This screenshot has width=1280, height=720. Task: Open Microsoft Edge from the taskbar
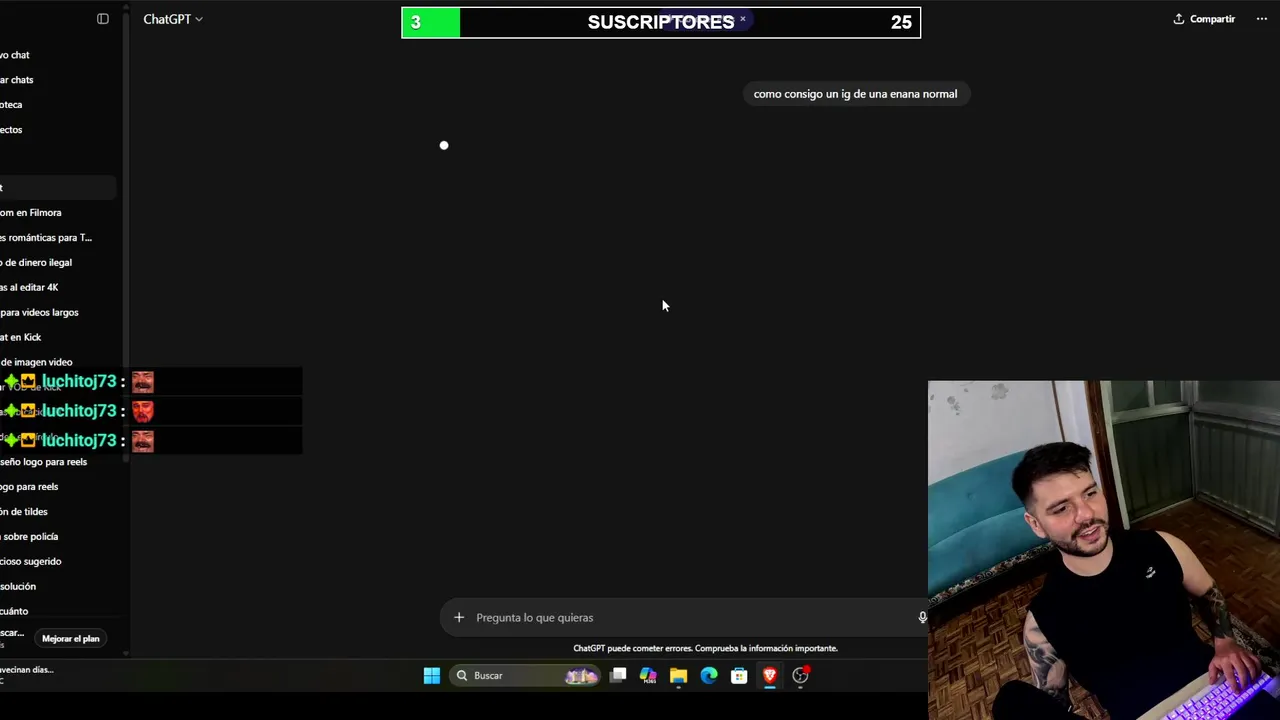[x=709, y=676]
